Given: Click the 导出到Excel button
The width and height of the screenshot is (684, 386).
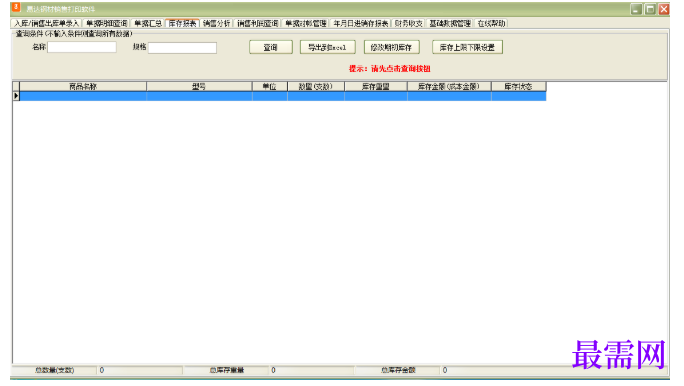Looking at the screenshot, I should pos(328,47).
